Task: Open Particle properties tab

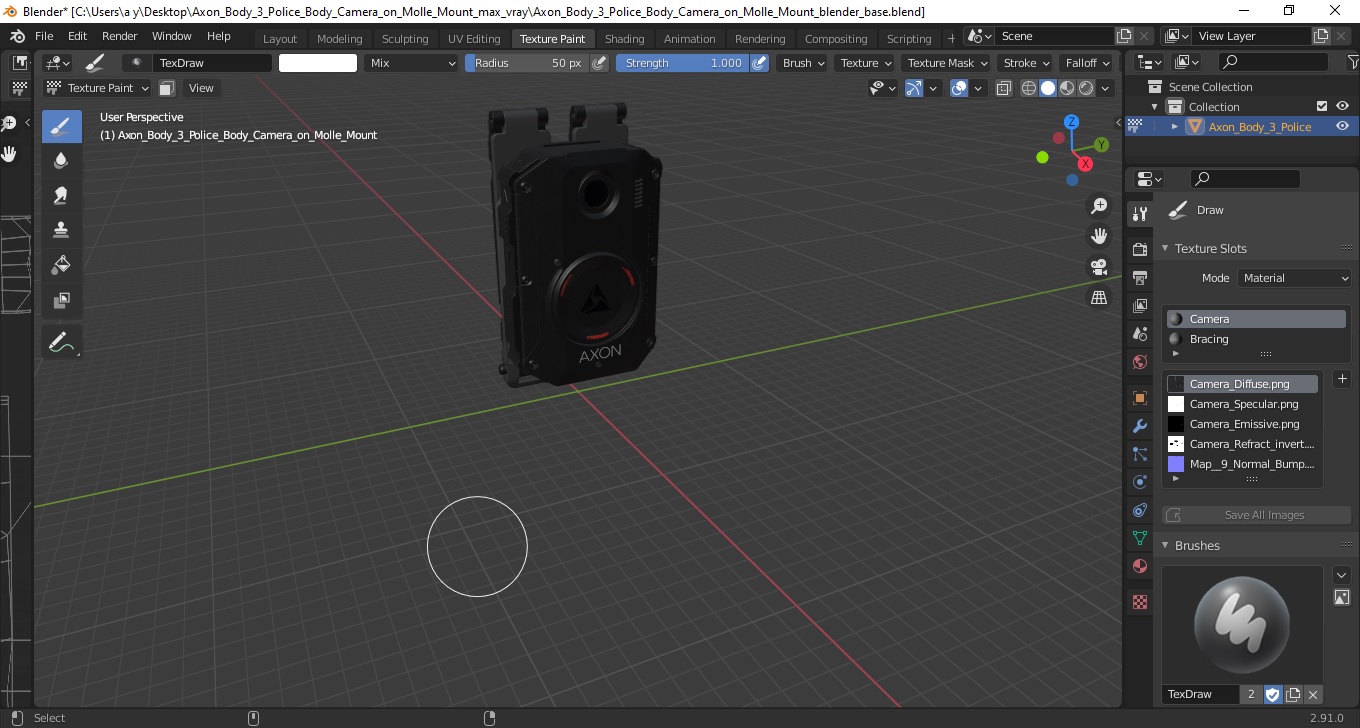Action: [x=1139, y=454]
